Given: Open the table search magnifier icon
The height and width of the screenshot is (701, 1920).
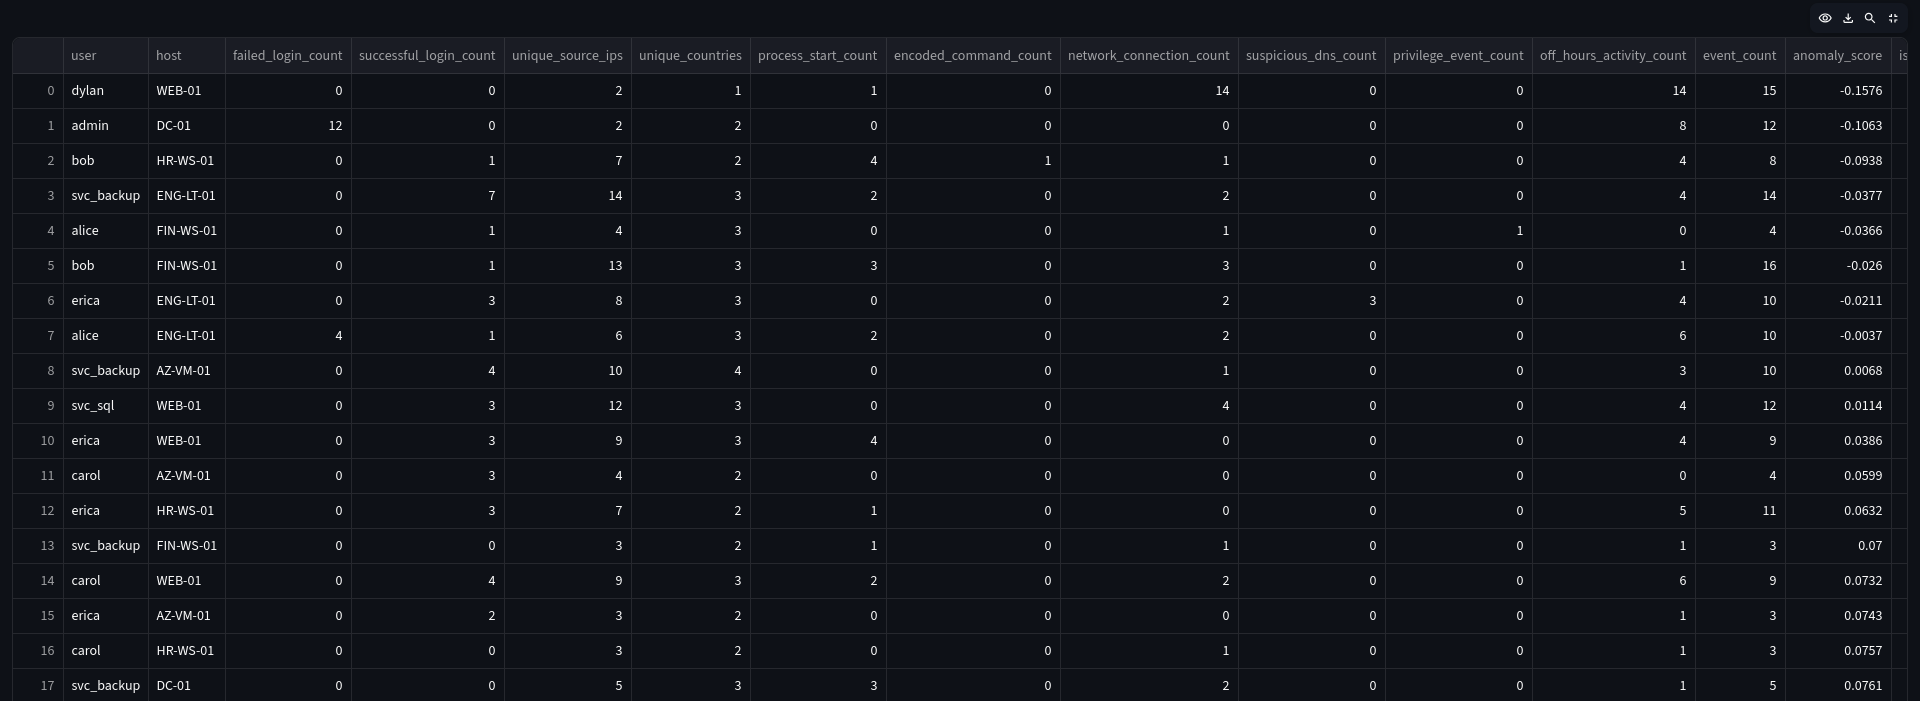Looking at the screenshot, I should click(x=1870, y=18).
